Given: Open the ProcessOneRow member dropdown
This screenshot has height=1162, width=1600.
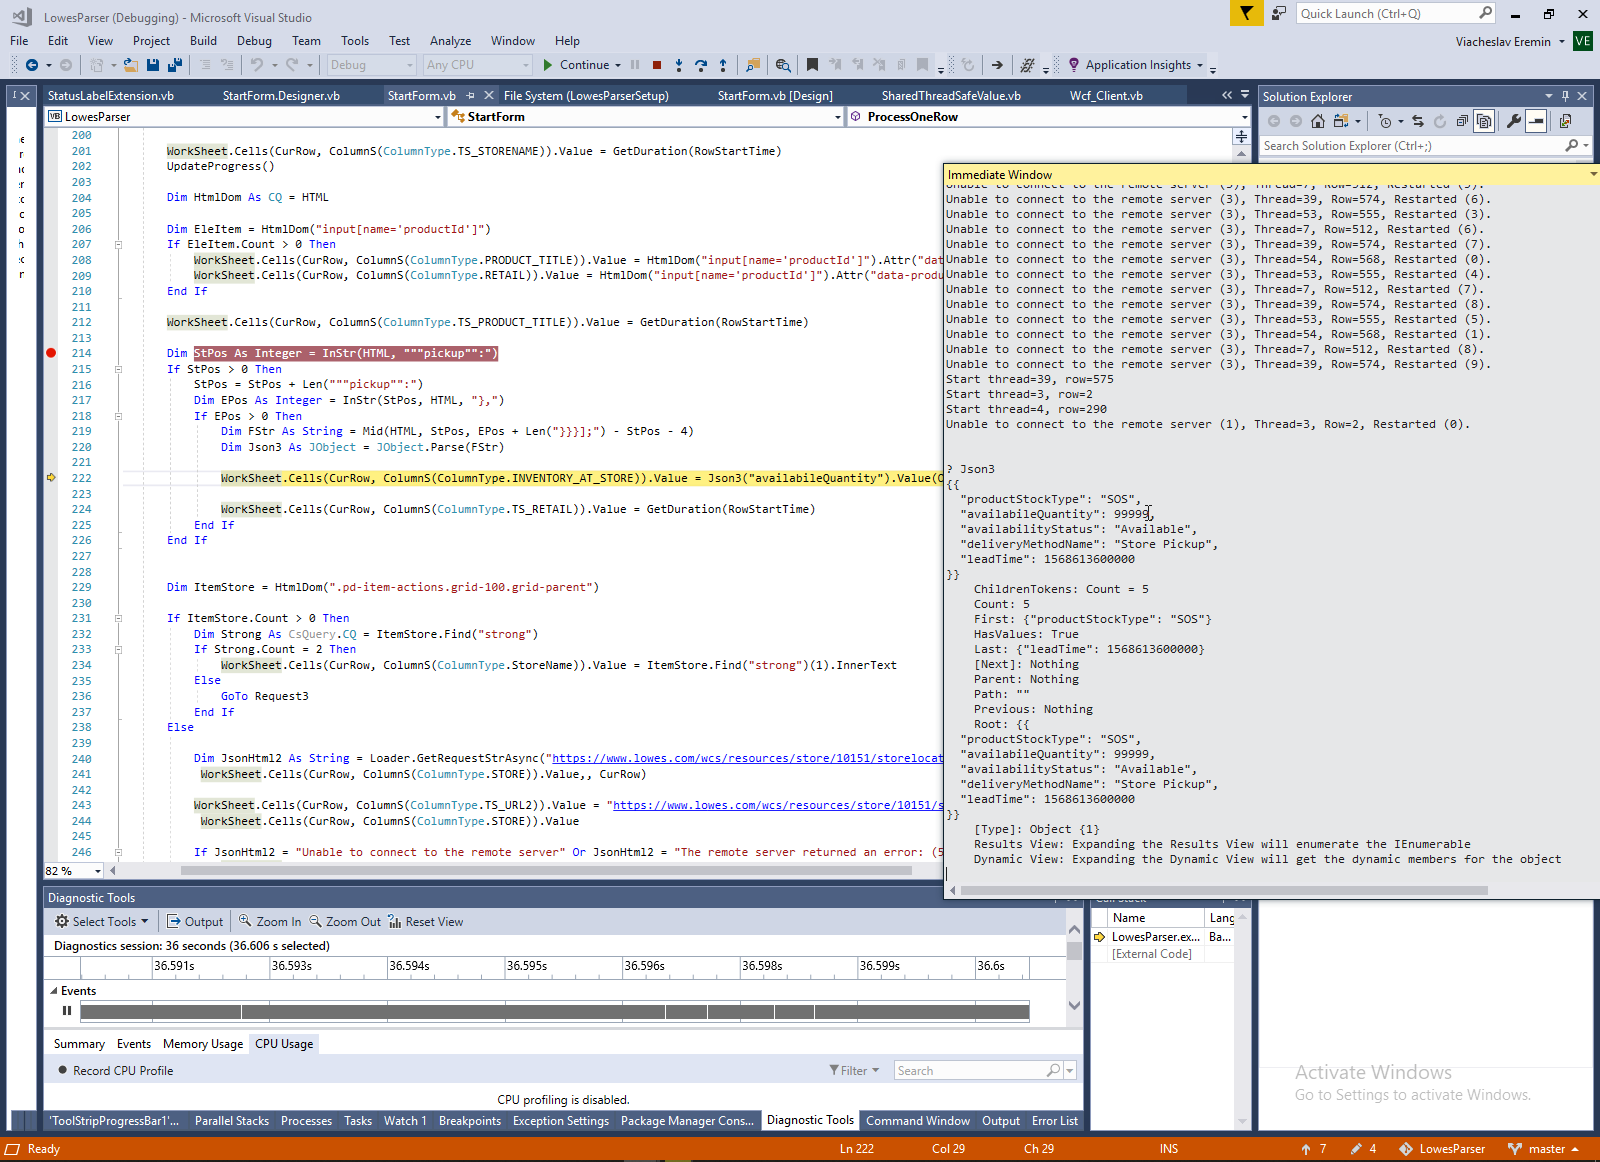Looking at the screenshot, I should (1049, 117).
